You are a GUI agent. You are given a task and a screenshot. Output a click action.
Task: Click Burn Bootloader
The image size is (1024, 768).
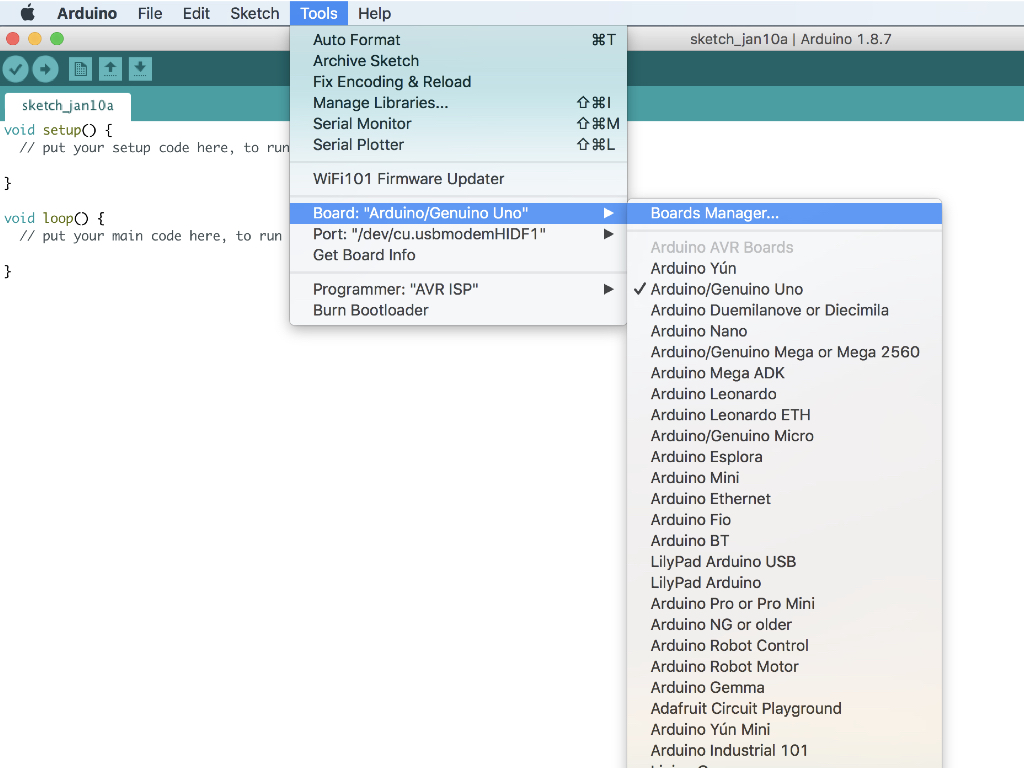tap(458, 310)
